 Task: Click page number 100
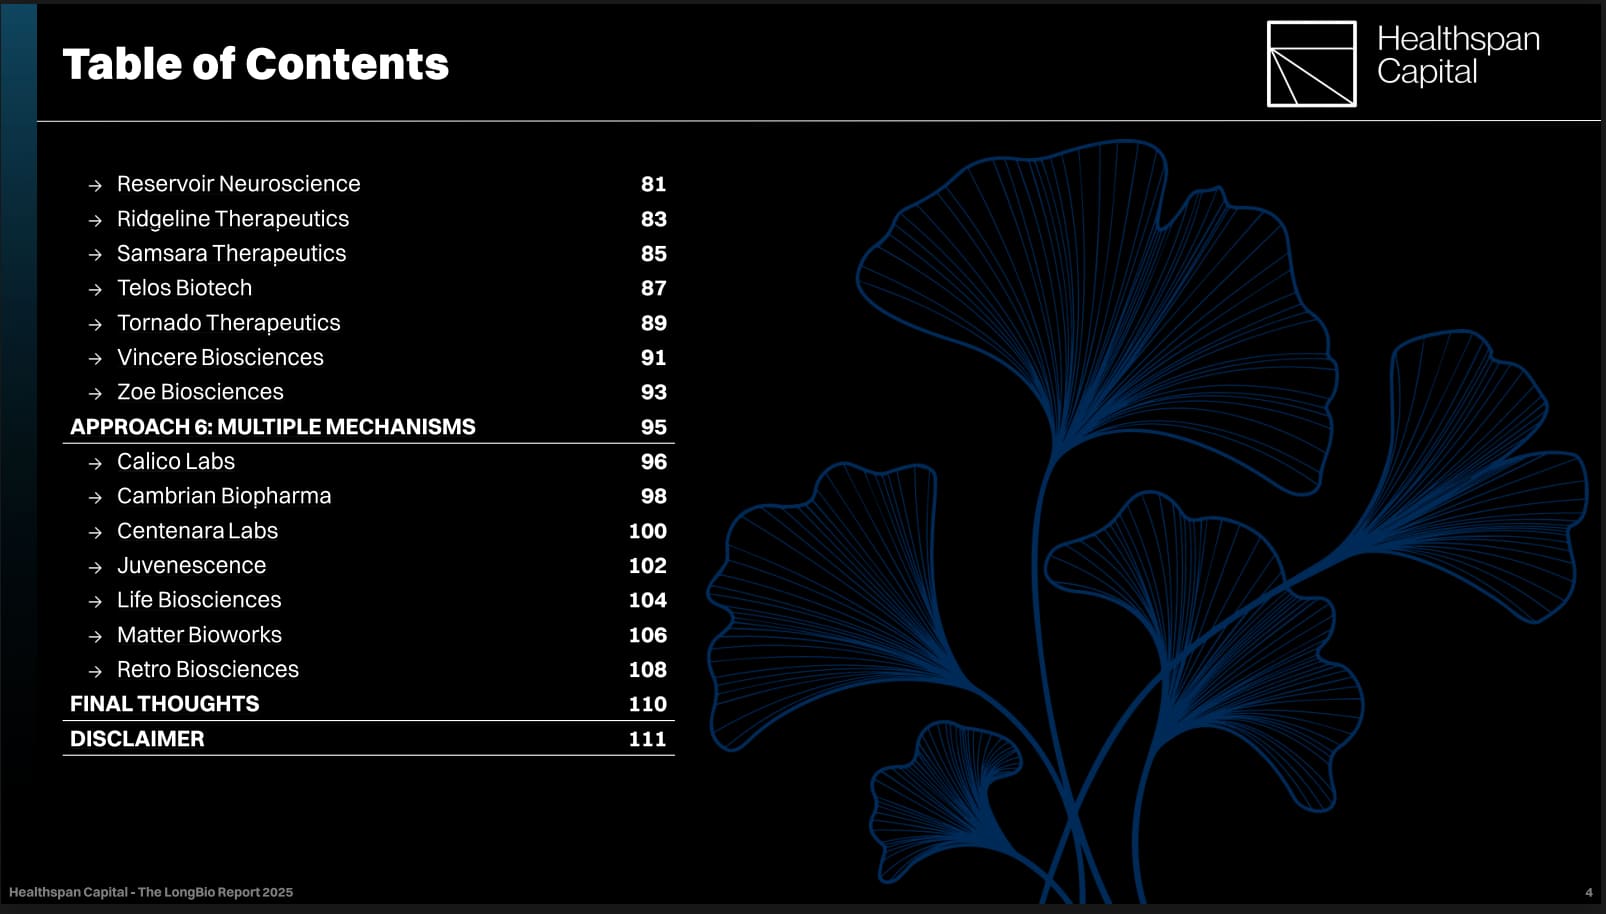tap(648, 531)
